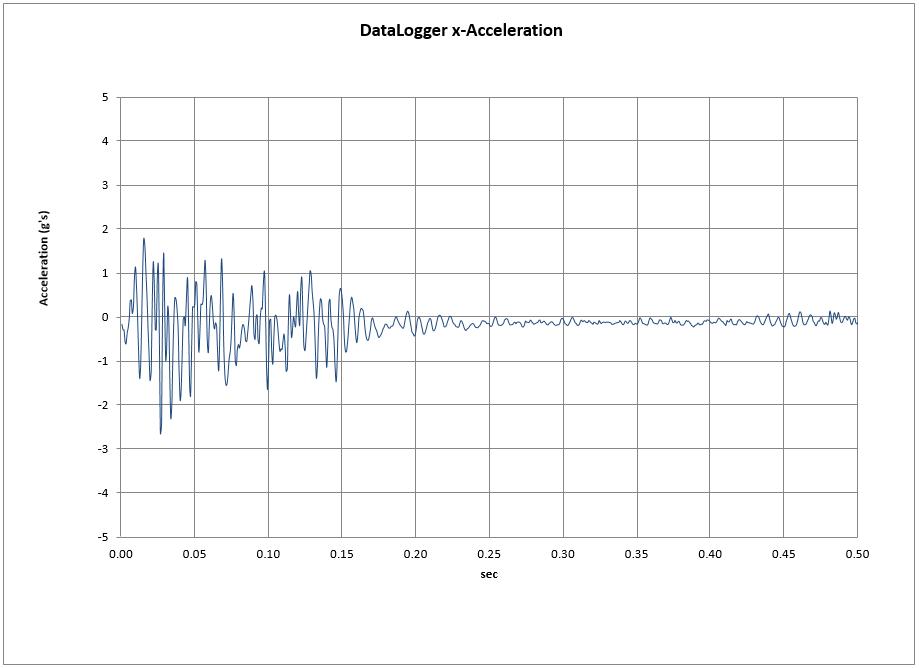
Task: Select the sec horizontal axis title
Action: tap(488, 574)
